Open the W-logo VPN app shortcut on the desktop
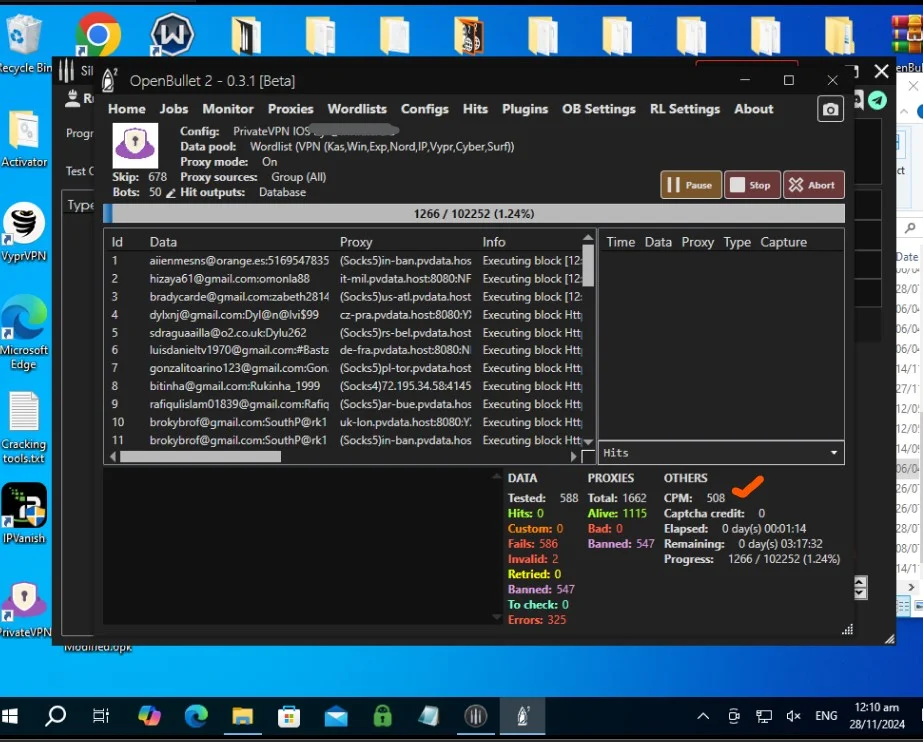Image resolution: width=923 pixels, height=742 pixels. click(x=172, y=34)
